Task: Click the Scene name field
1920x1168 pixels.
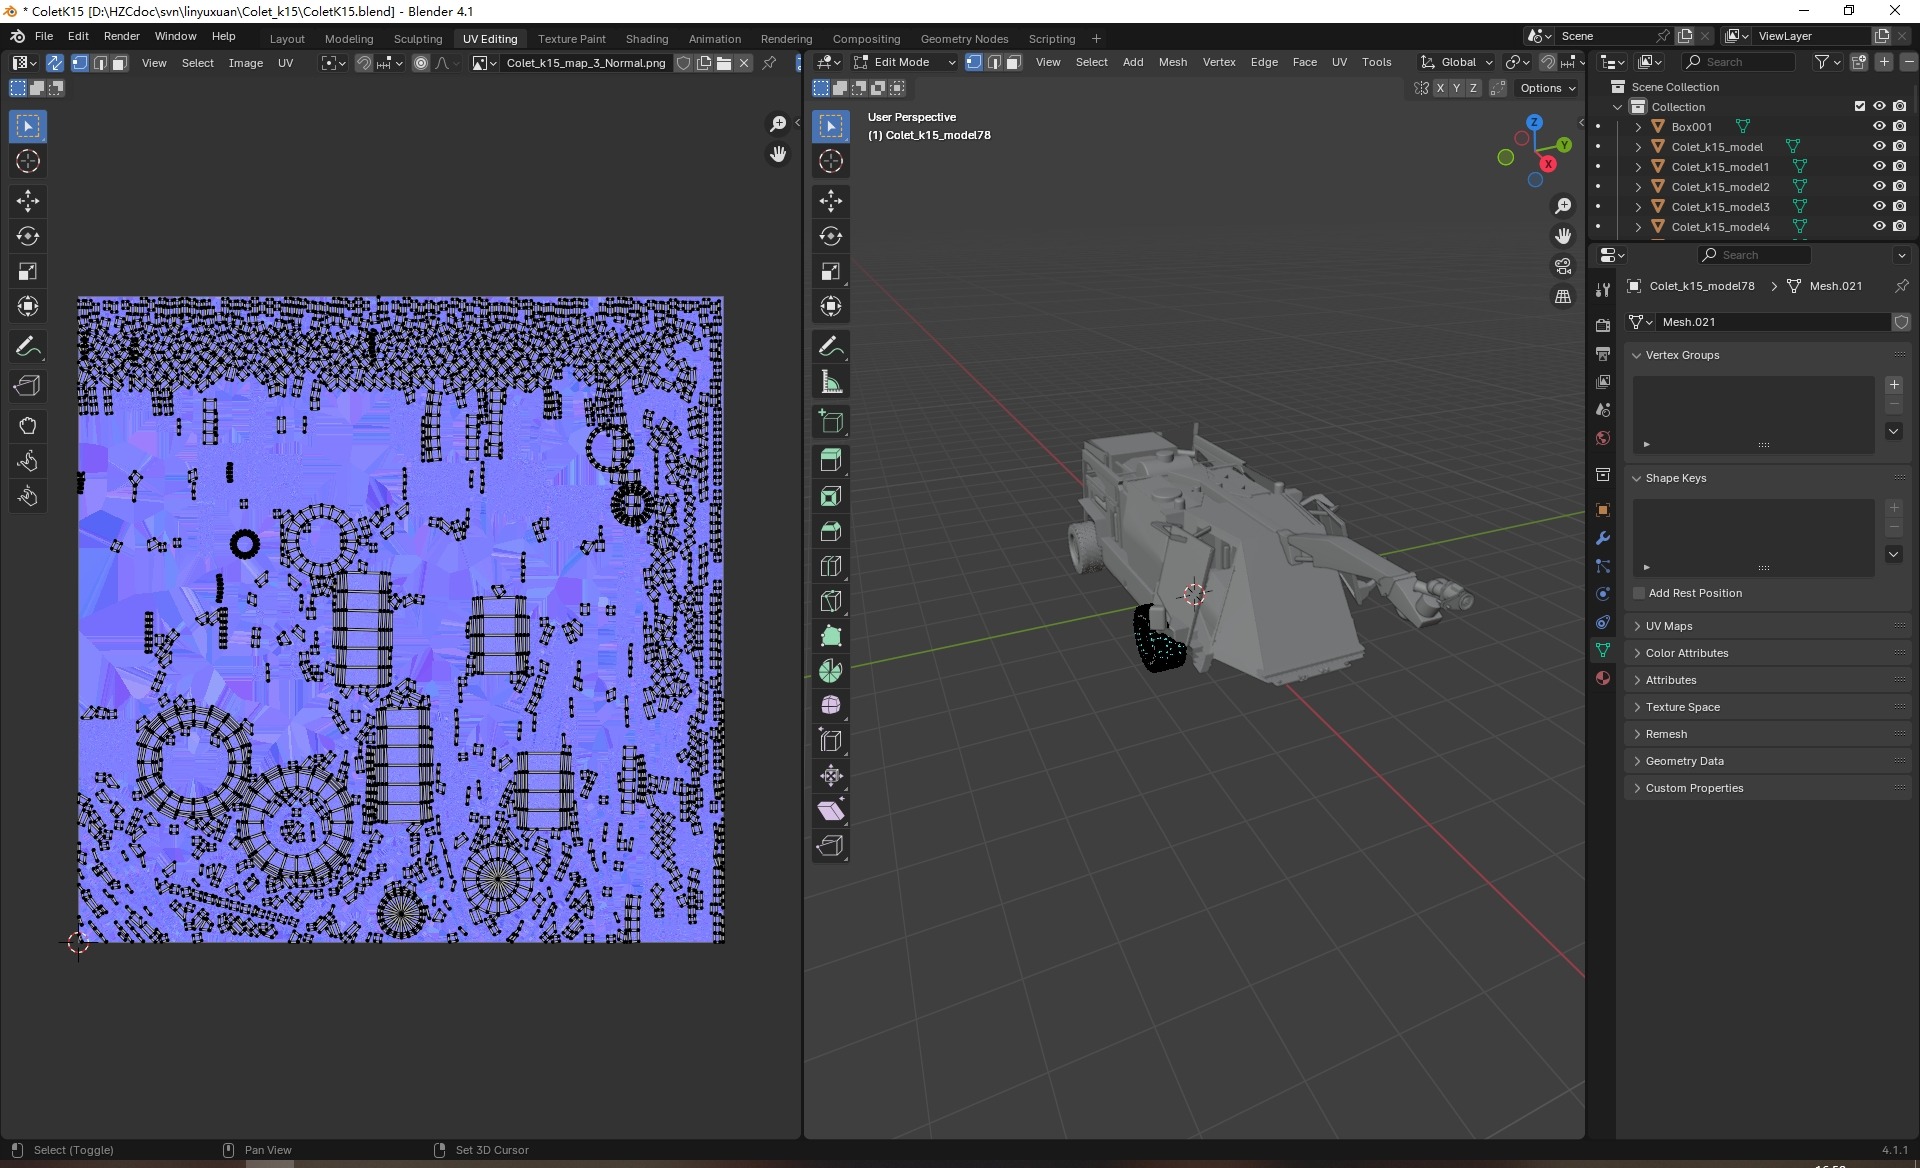Action: [1605, 36]
